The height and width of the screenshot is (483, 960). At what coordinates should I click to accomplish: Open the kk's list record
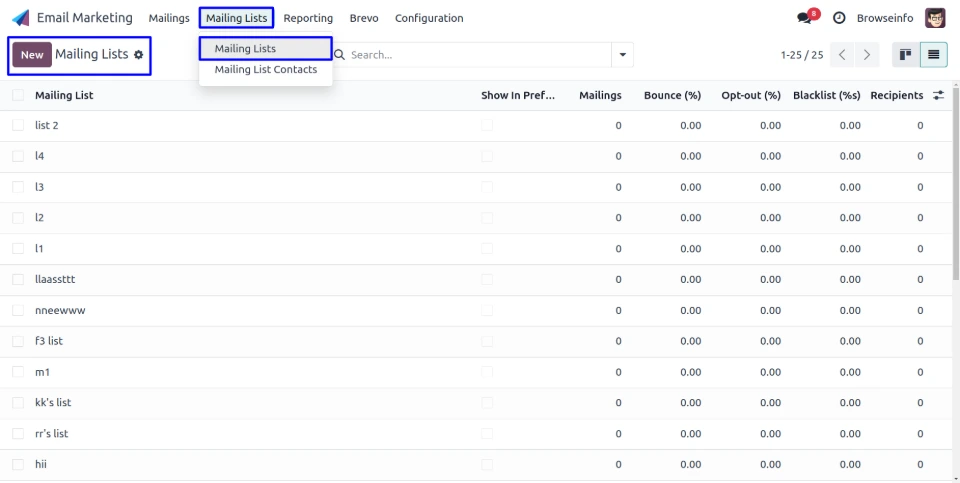pyautogui.click(x=53, y=402)
